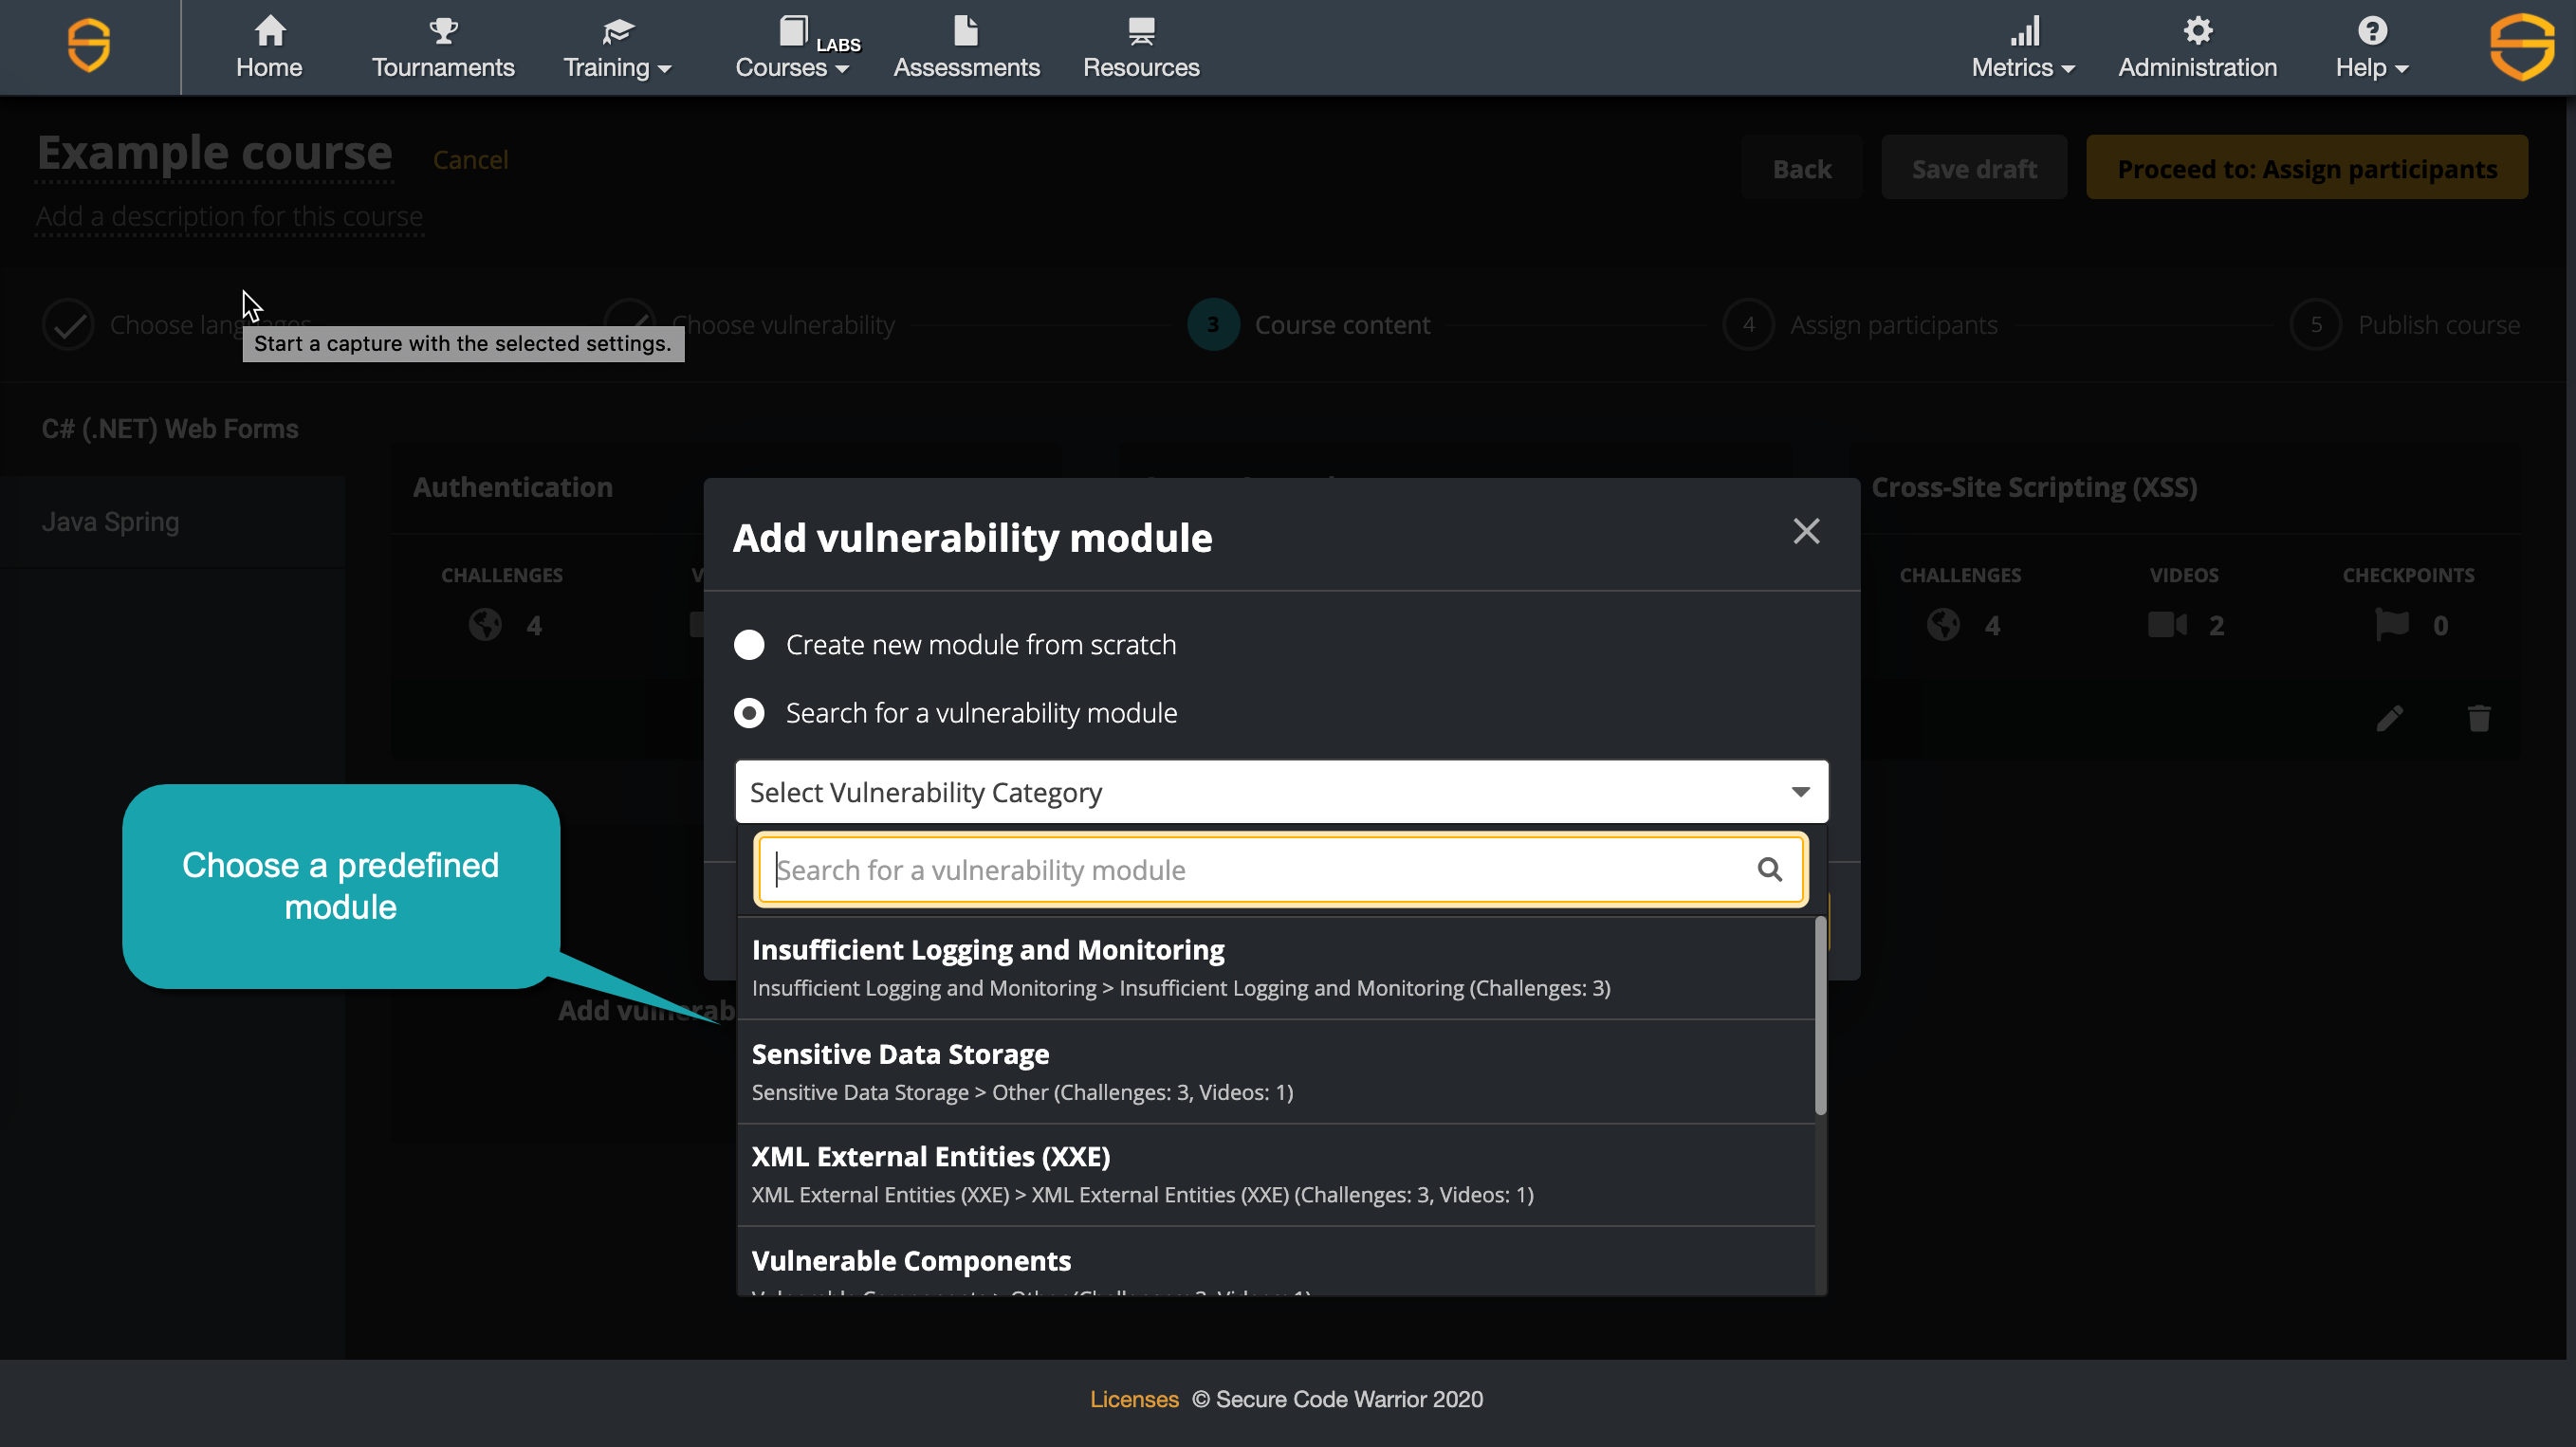Expand the Training menu
The width and height of the screenshot is (2576, 1447).
click(x=616, y=47)
